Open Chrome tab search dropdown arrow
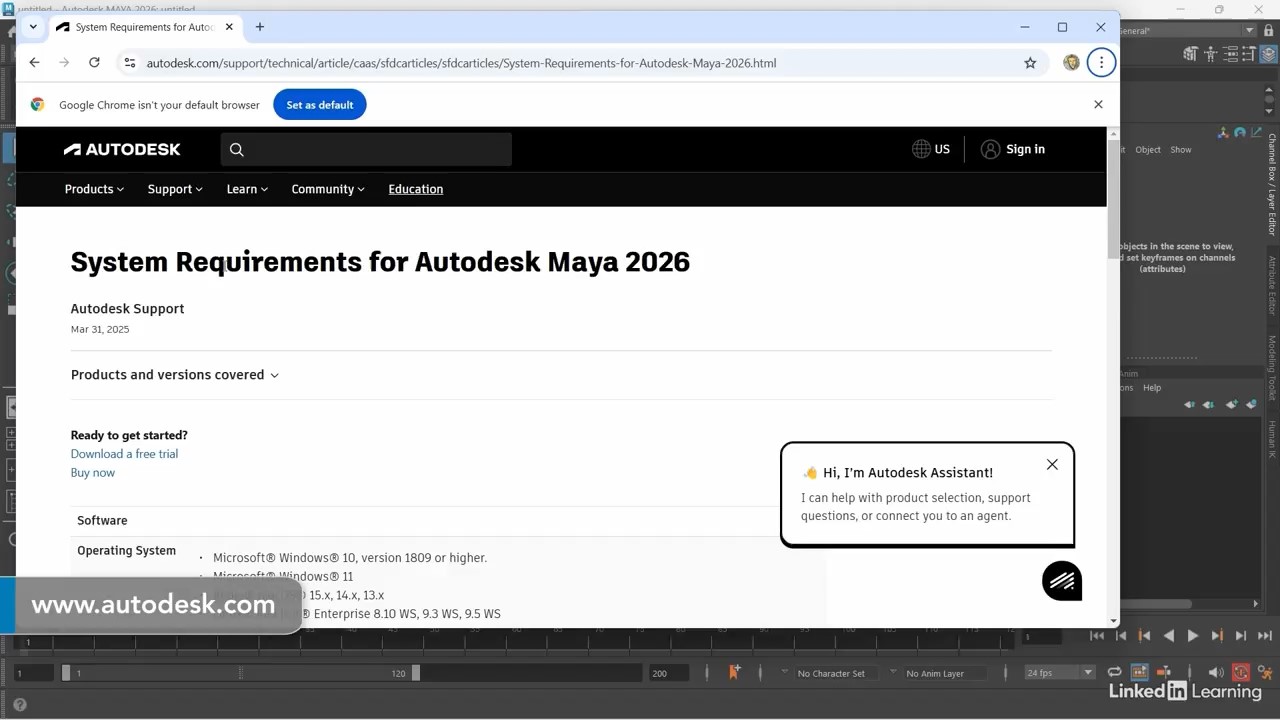Viewport: 1280px width, 720px height. pyautogui.click(x=33, y=27)
